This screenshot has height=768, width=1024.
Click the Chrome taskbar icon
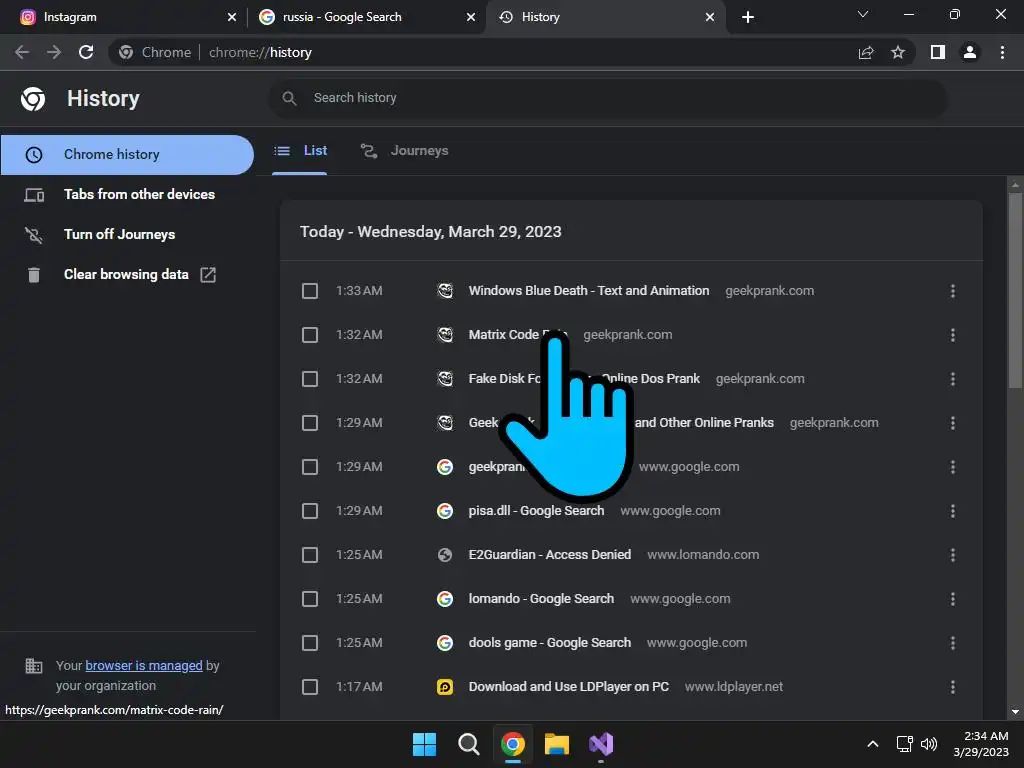click(x=513, y=744)
